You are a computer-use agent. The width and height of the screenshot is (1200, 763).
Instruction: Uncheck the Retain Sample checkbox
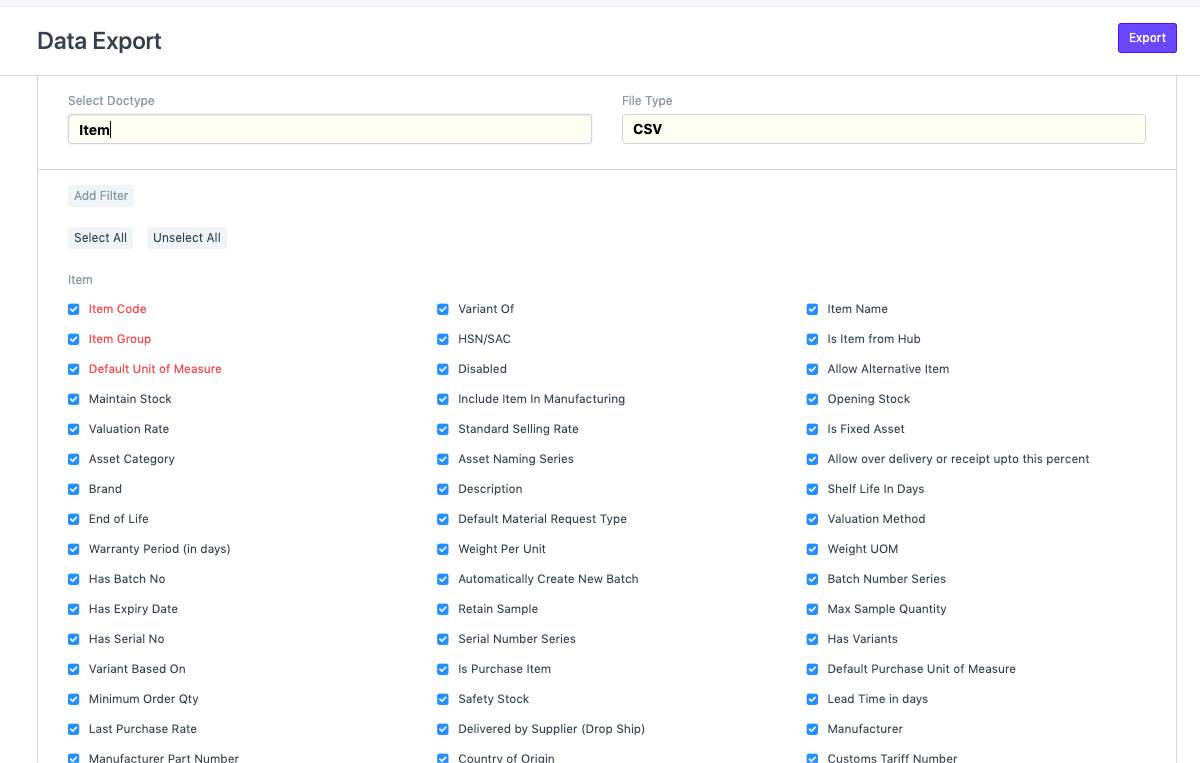coord(443,610)
